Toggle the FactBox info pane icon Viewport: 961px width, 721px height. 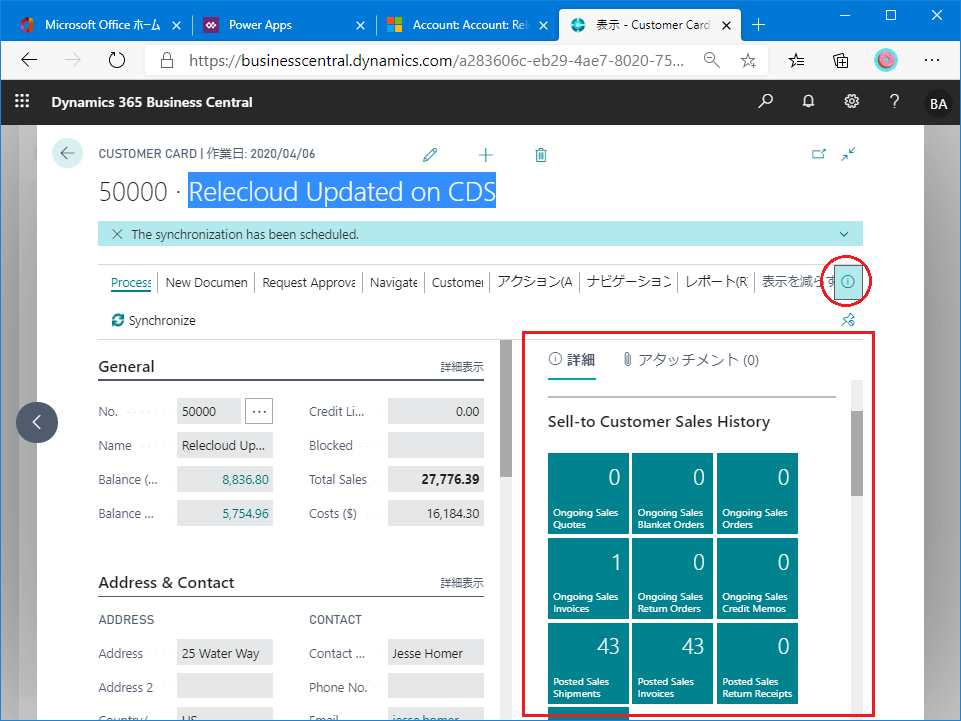click(848, 281)
